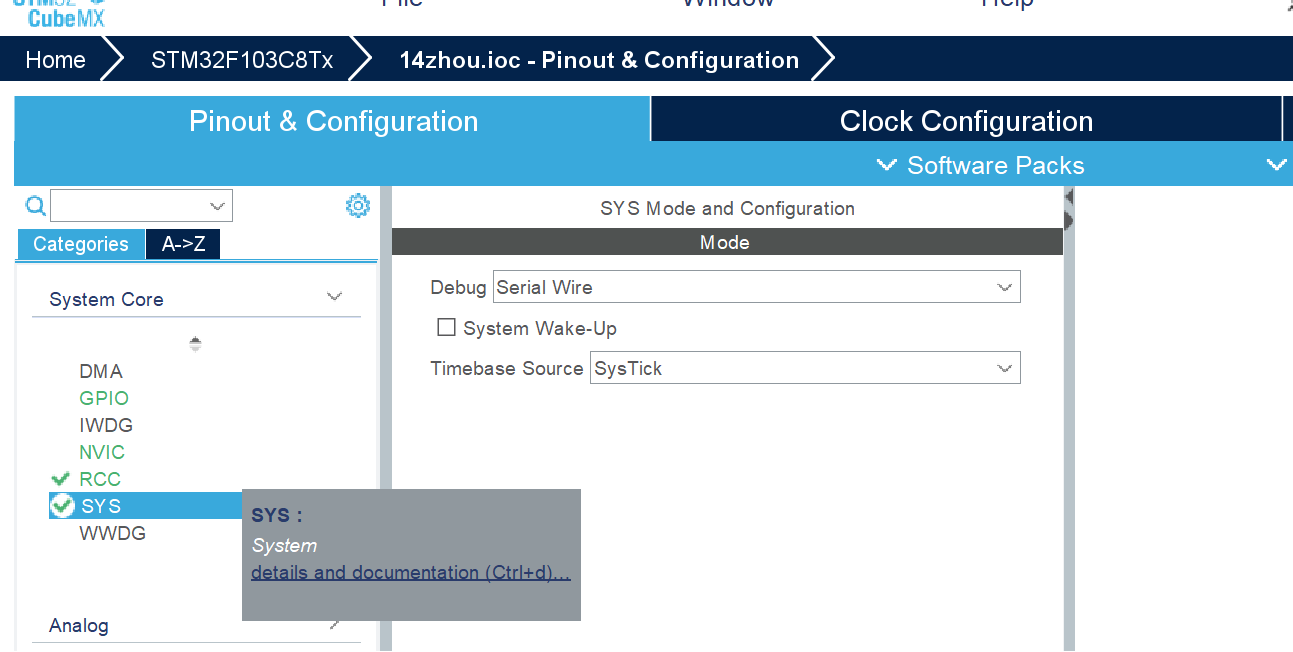Collapse the System Core category

(335, 297)
